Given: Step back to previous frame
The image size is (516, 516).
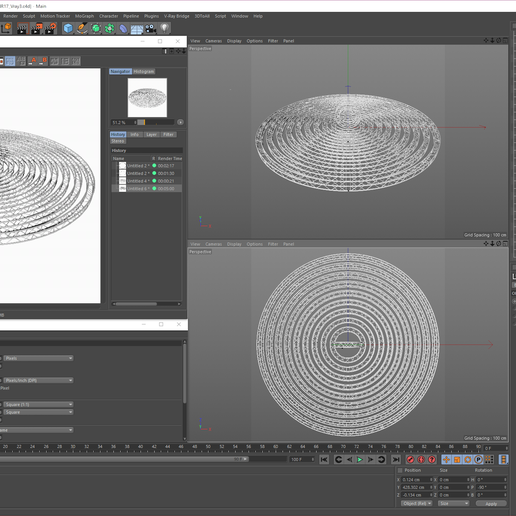Looking at the screenshot, I should pos(349,460).
